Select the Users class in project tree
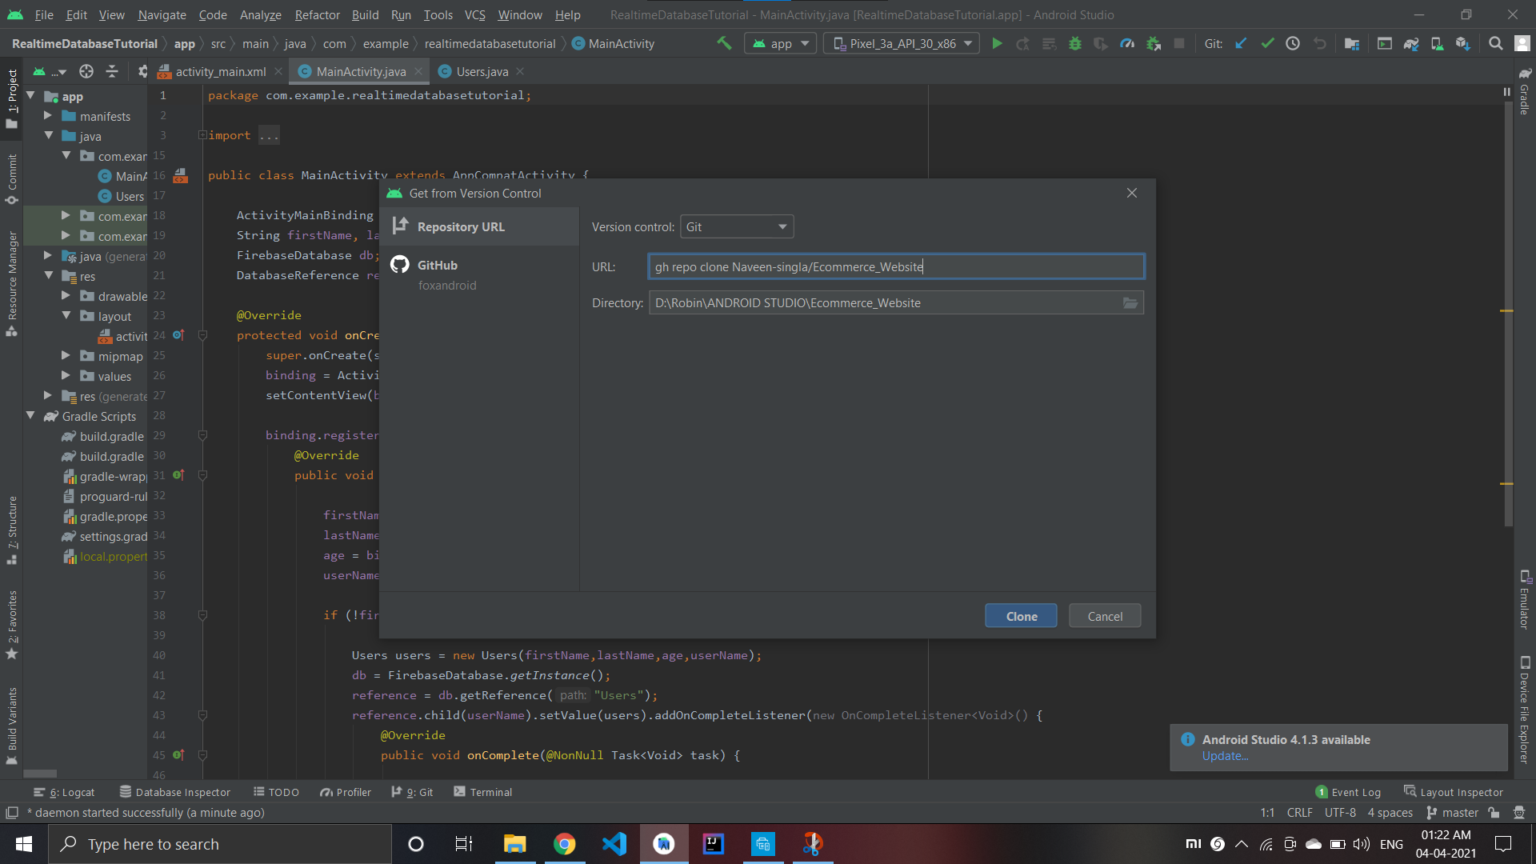 click(121, 196)
